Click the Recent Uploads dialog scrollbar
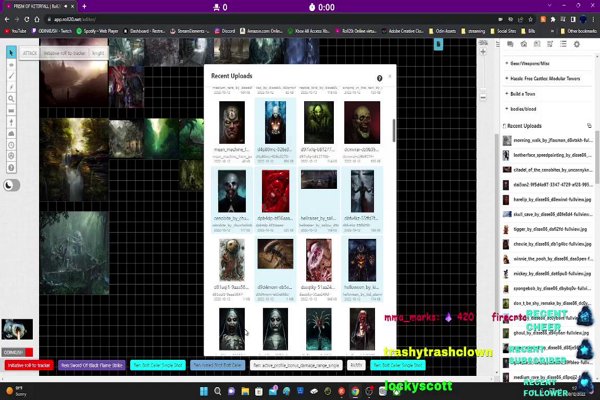600x400 pixels. [394, 130]
